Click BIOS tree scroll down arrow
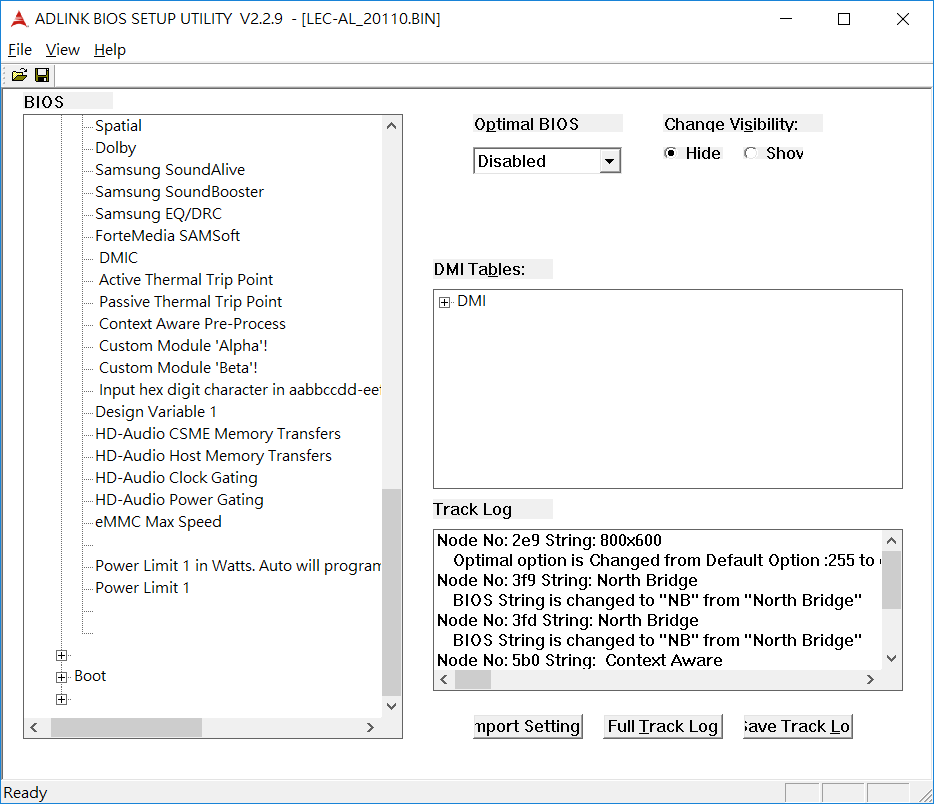934x804 pixels. pos(391,706)
